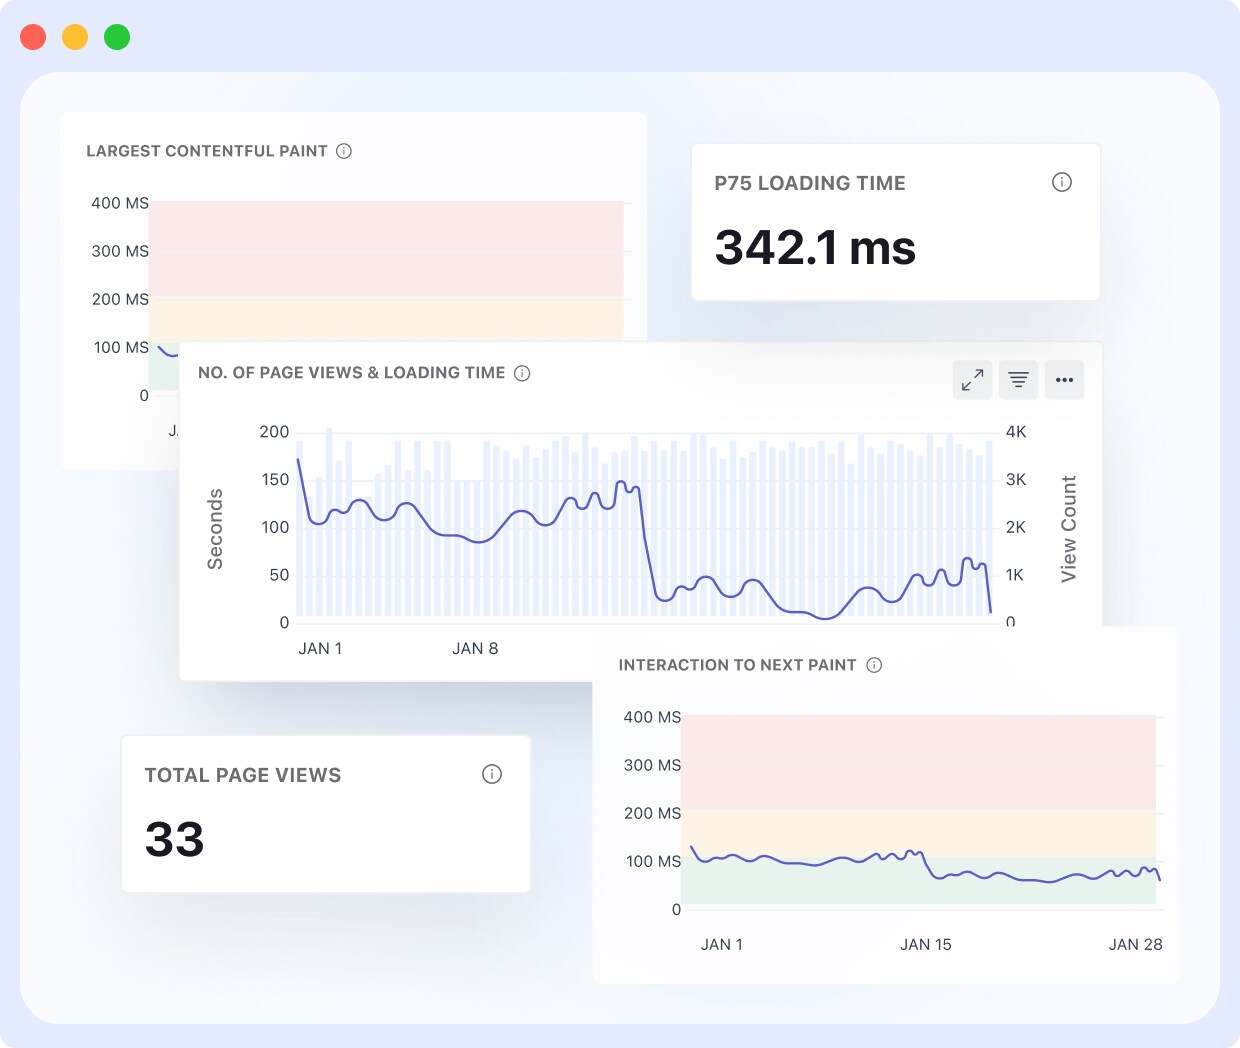Click the JAN 28 label on Interaction chart
1240x1048 pixels.
coord(1135,945)
